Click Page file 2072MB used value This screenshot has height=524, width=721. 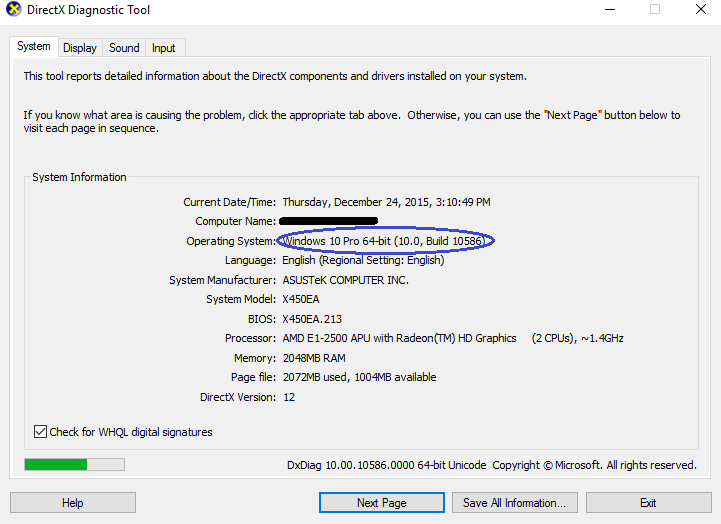(359, 377)
